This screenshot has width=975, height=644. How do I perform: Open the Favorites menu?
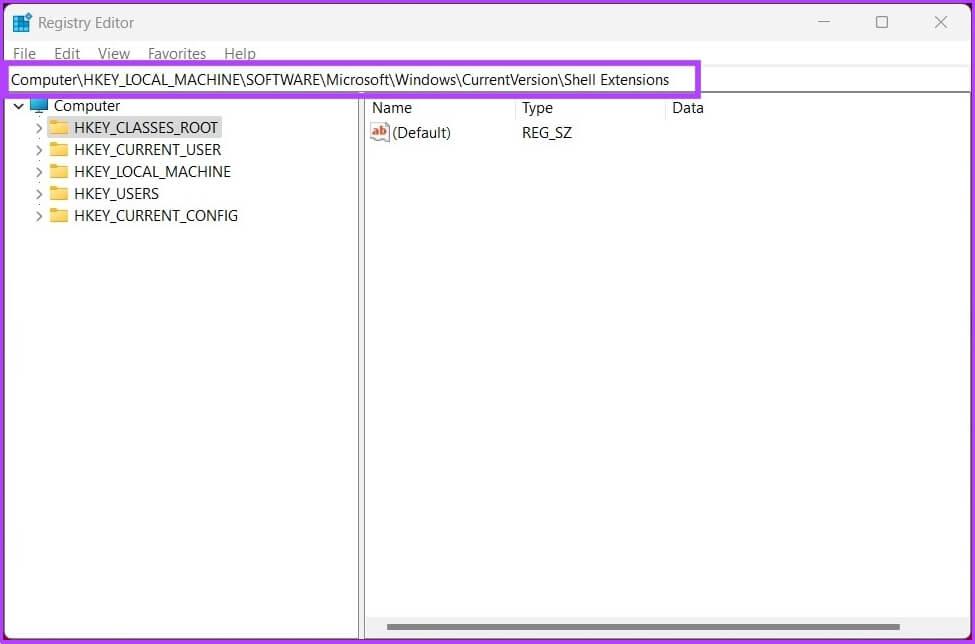point(177,53)
